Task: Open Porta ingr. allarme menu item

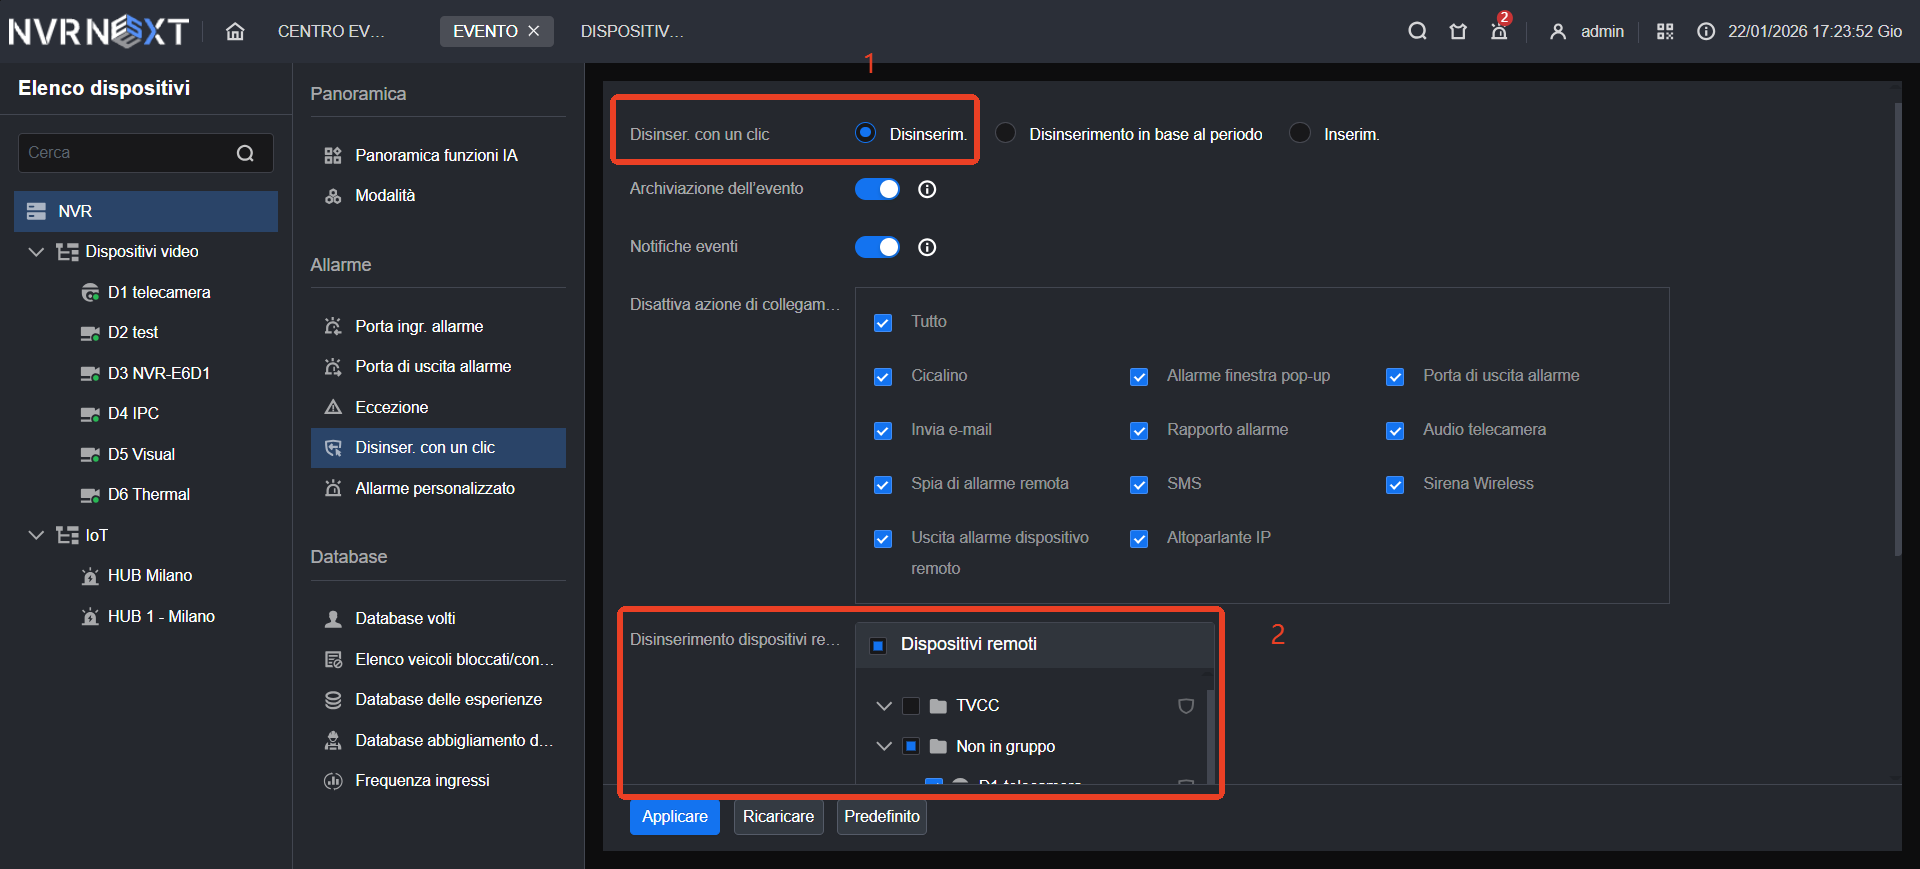Action: point(438,326)
